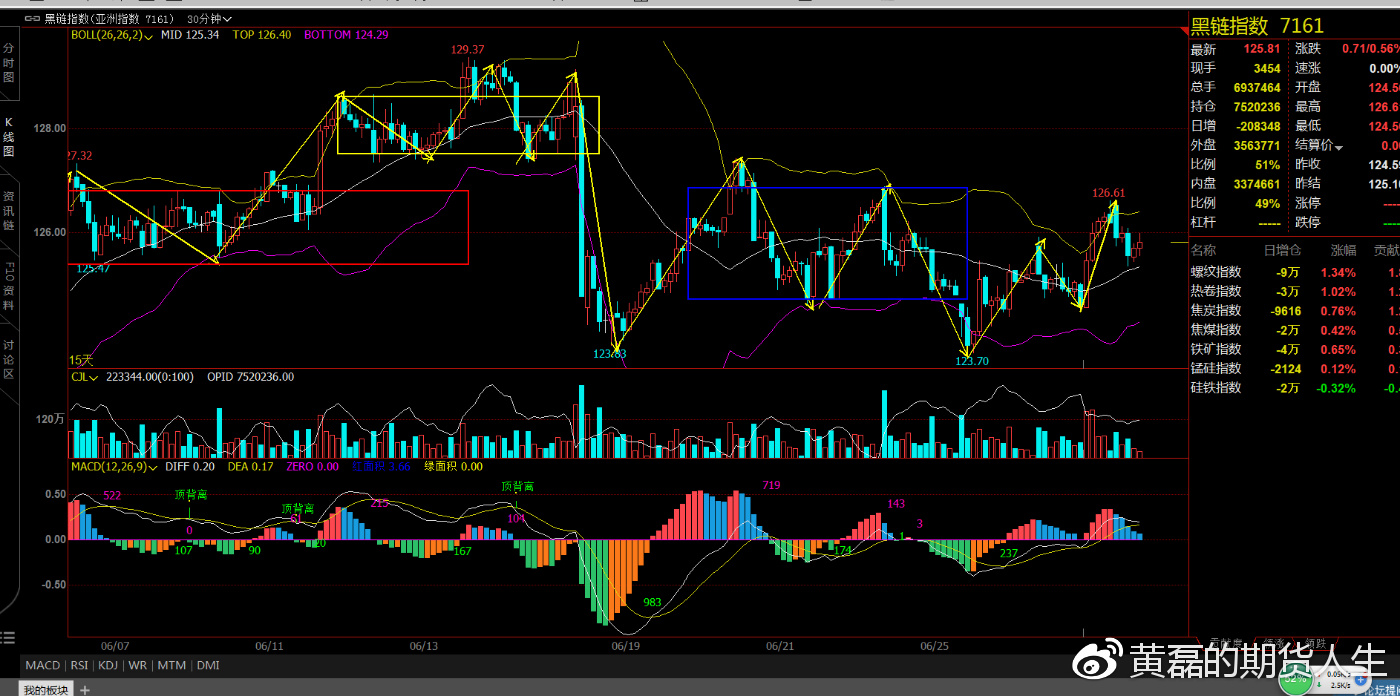
Task: Select the 分时图 sidebar tab
Action: (9, 62)
